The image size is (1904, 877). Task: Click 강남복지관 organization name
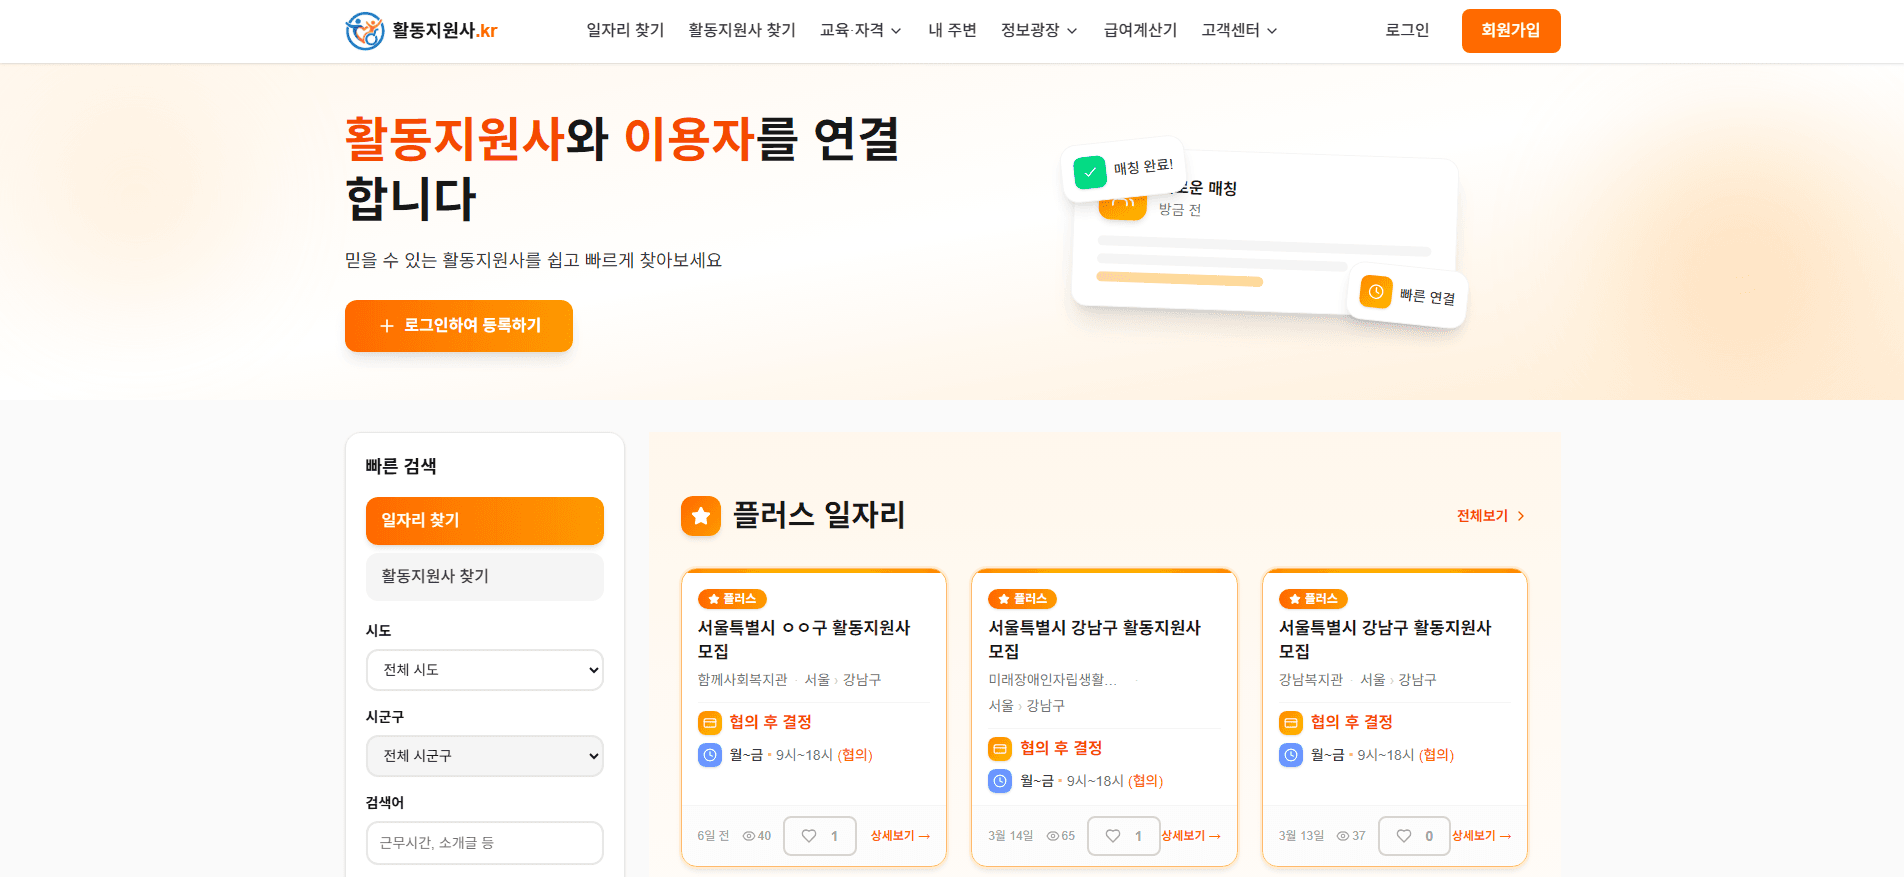[1311, 680]
